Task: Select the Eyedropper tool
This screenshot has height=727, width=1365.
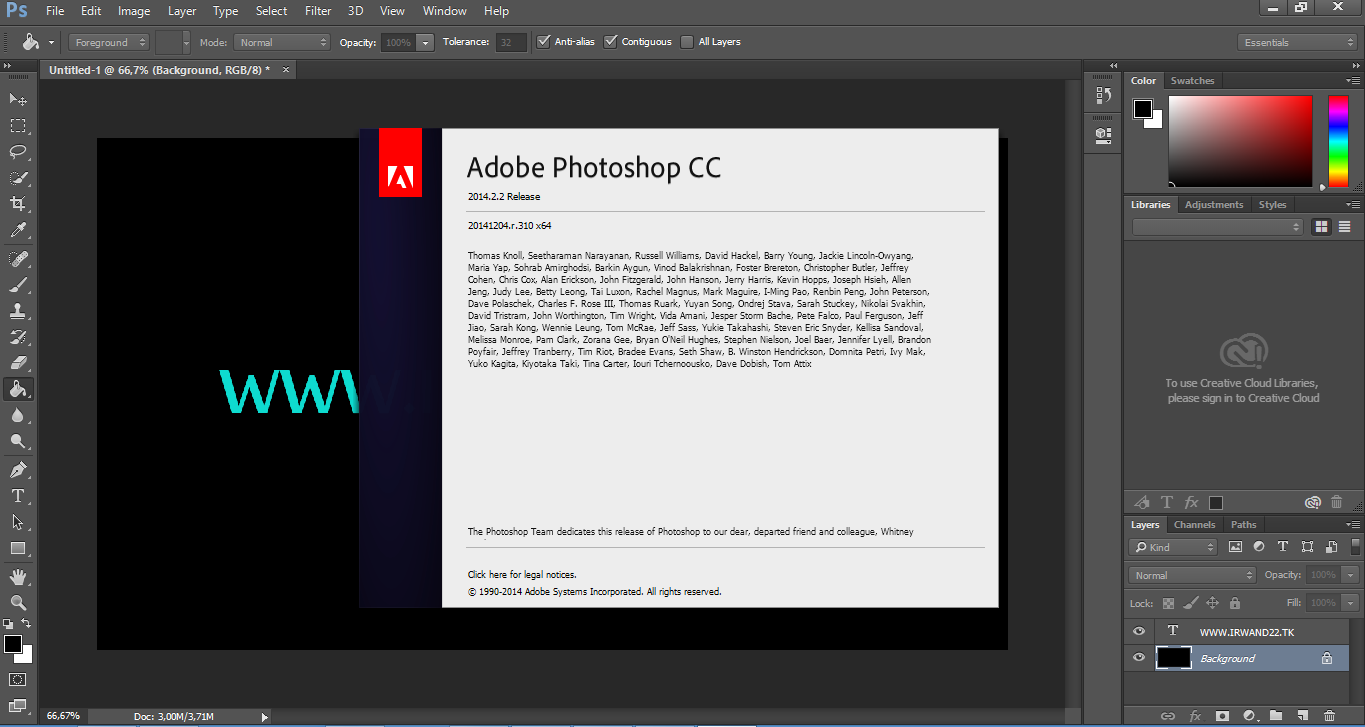Action: 18,230
